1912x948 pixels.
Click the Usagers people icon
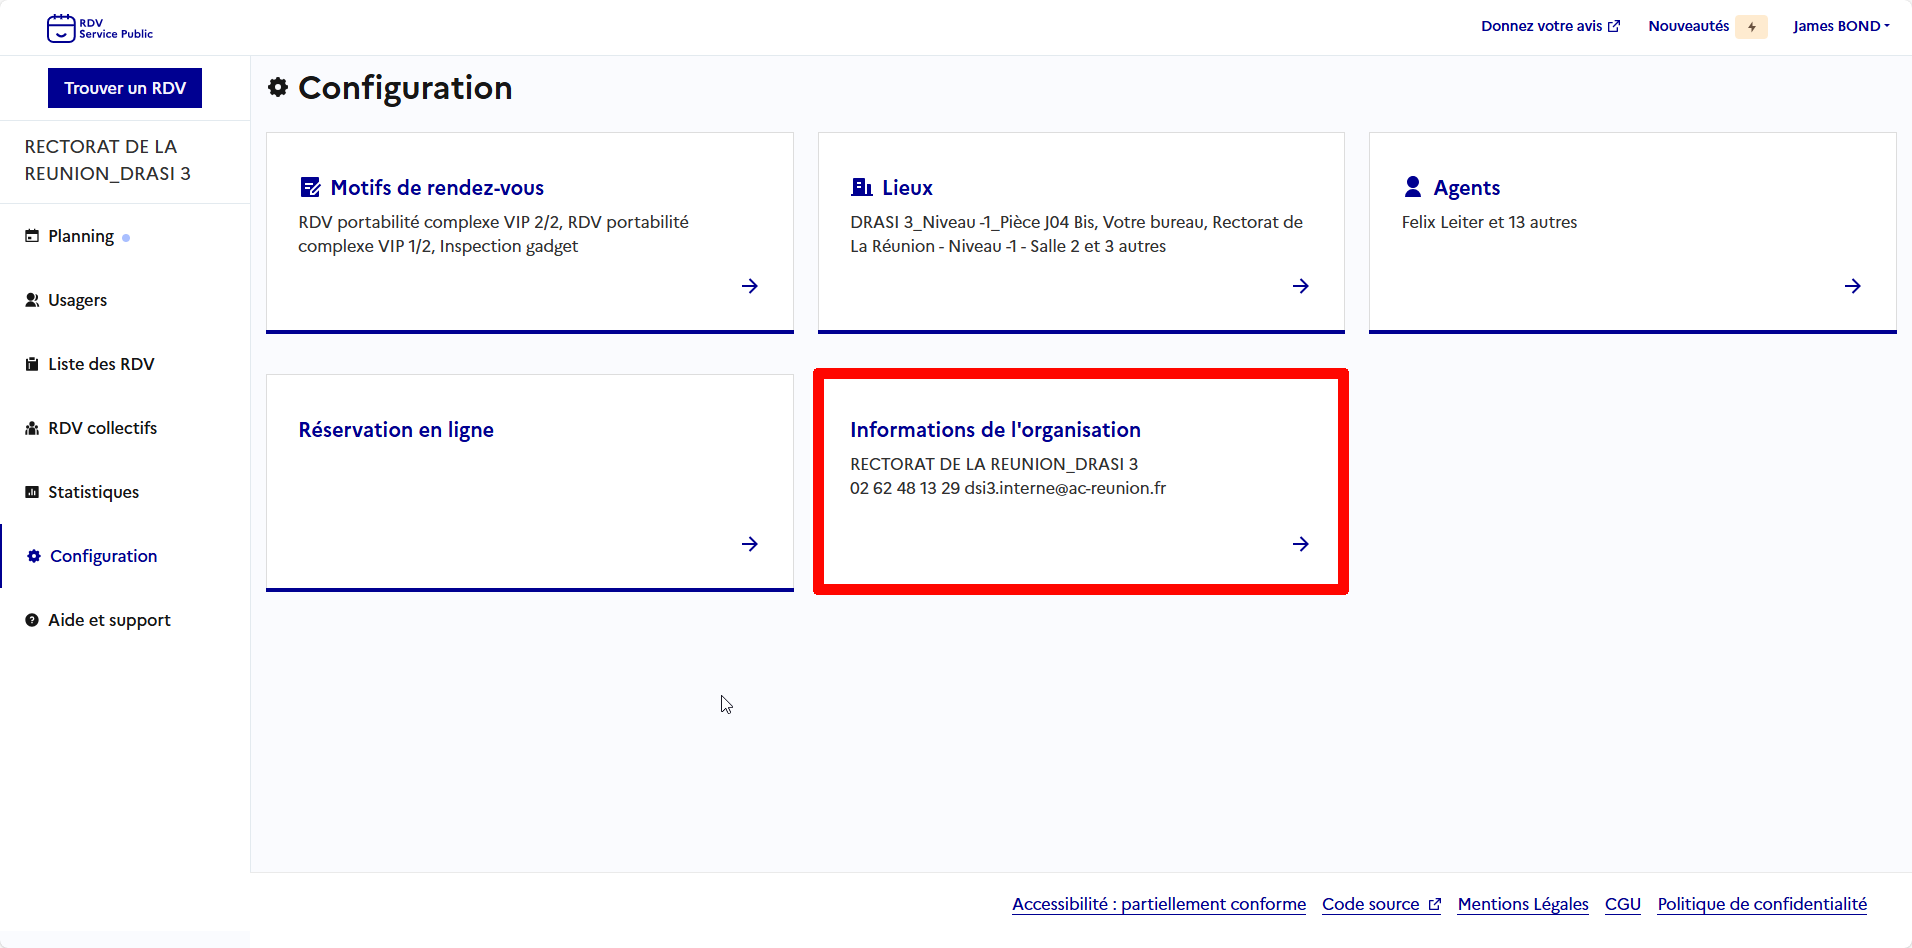pos(32,300)
